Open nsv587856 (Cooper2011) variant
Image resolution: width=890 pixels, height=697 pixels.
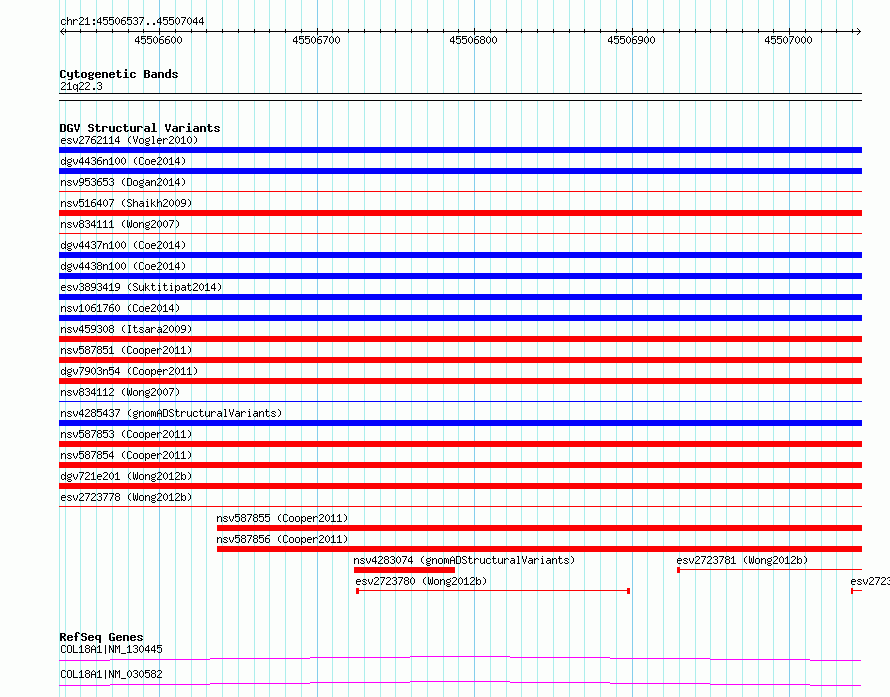point(282,539)
